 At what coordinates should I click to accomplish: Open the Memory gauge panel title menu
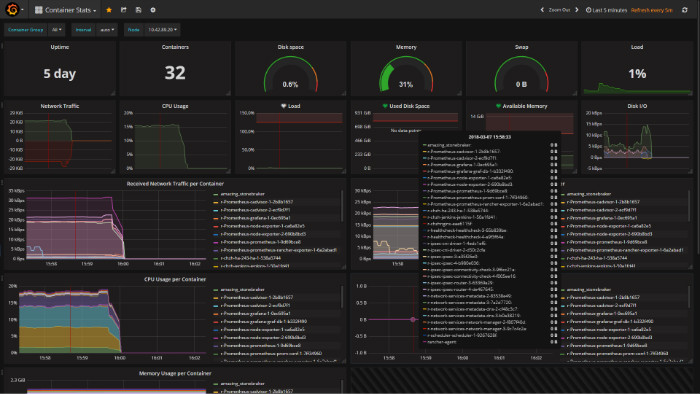406,47
